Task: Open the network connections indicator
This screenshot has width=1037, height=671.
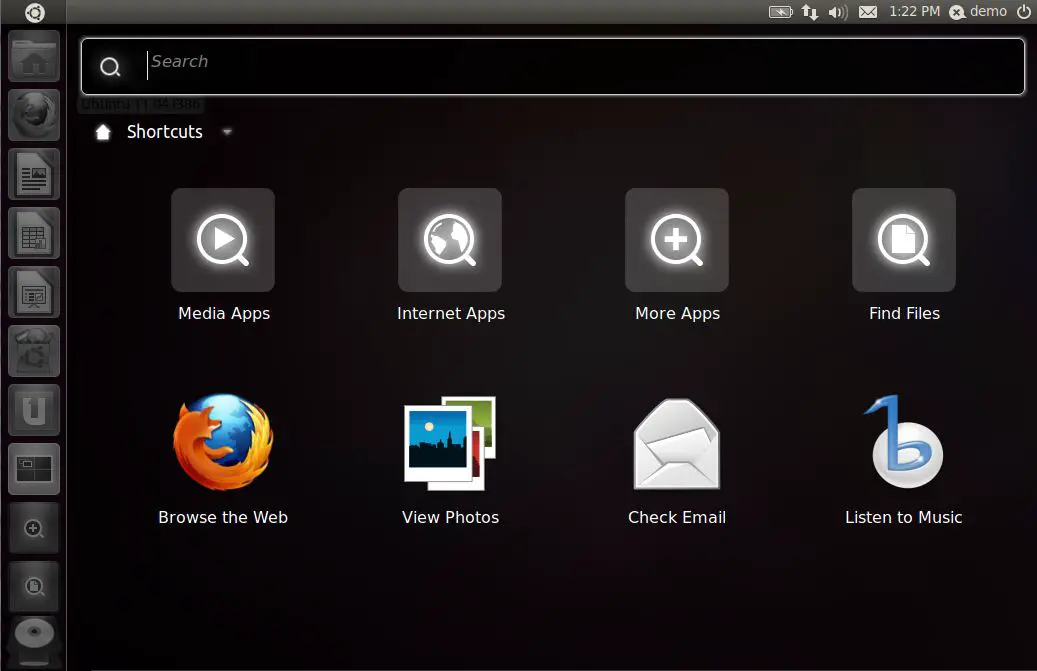Action: pyautogui.click(x=810, y=12)
